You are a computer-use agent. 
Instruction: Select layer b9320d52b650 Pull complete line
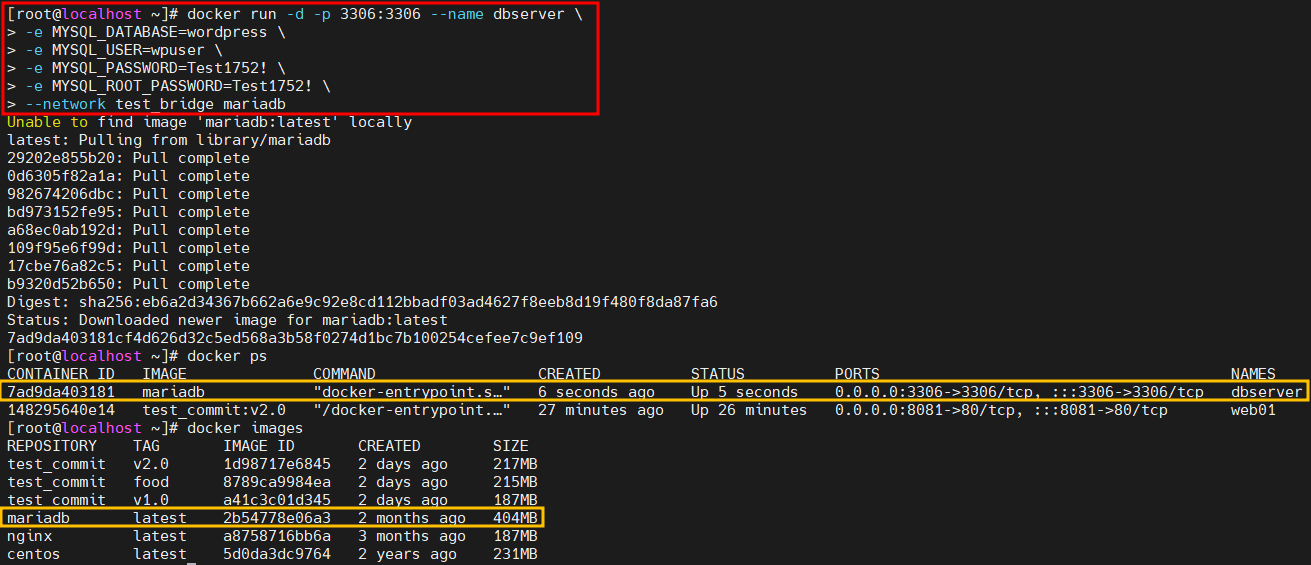128,284
